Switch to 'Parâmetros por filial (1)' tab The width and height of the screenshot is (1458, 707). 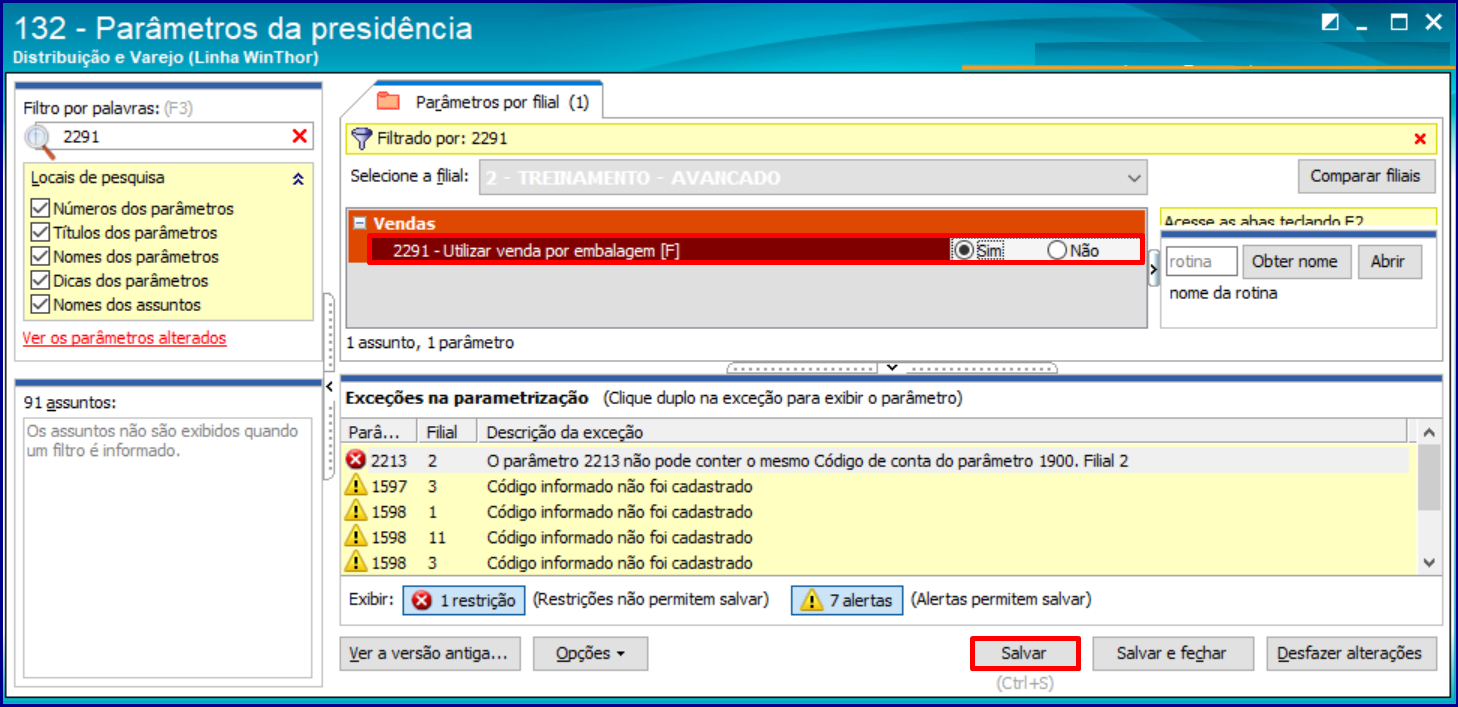(x=488, y=102)
